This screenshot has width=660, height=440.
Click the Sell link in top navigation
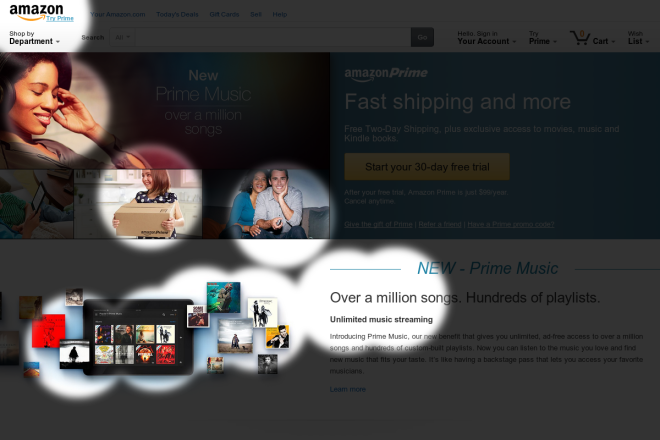(255, 14)
